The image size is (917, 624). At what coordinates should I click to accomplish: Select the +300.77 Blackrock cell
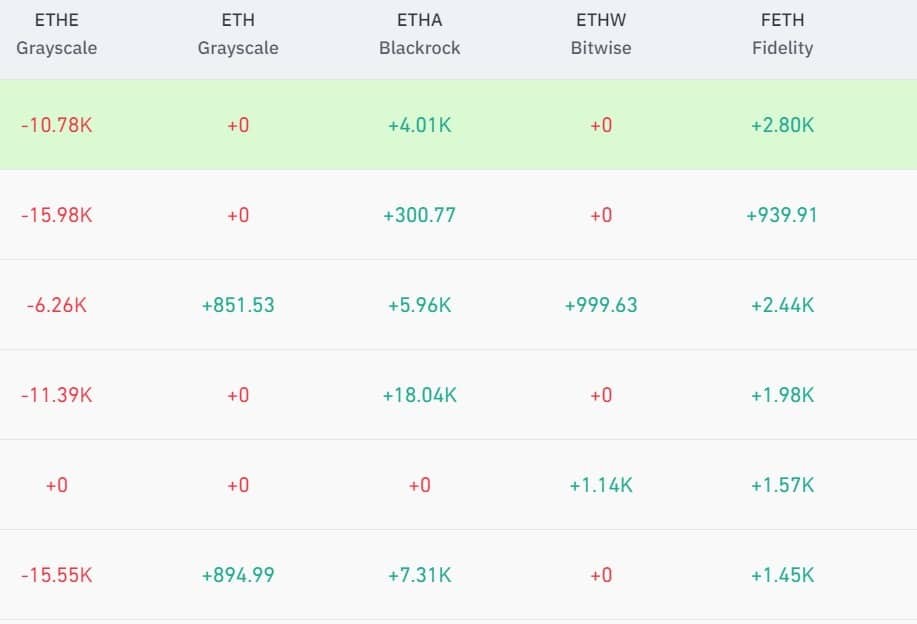420,215
